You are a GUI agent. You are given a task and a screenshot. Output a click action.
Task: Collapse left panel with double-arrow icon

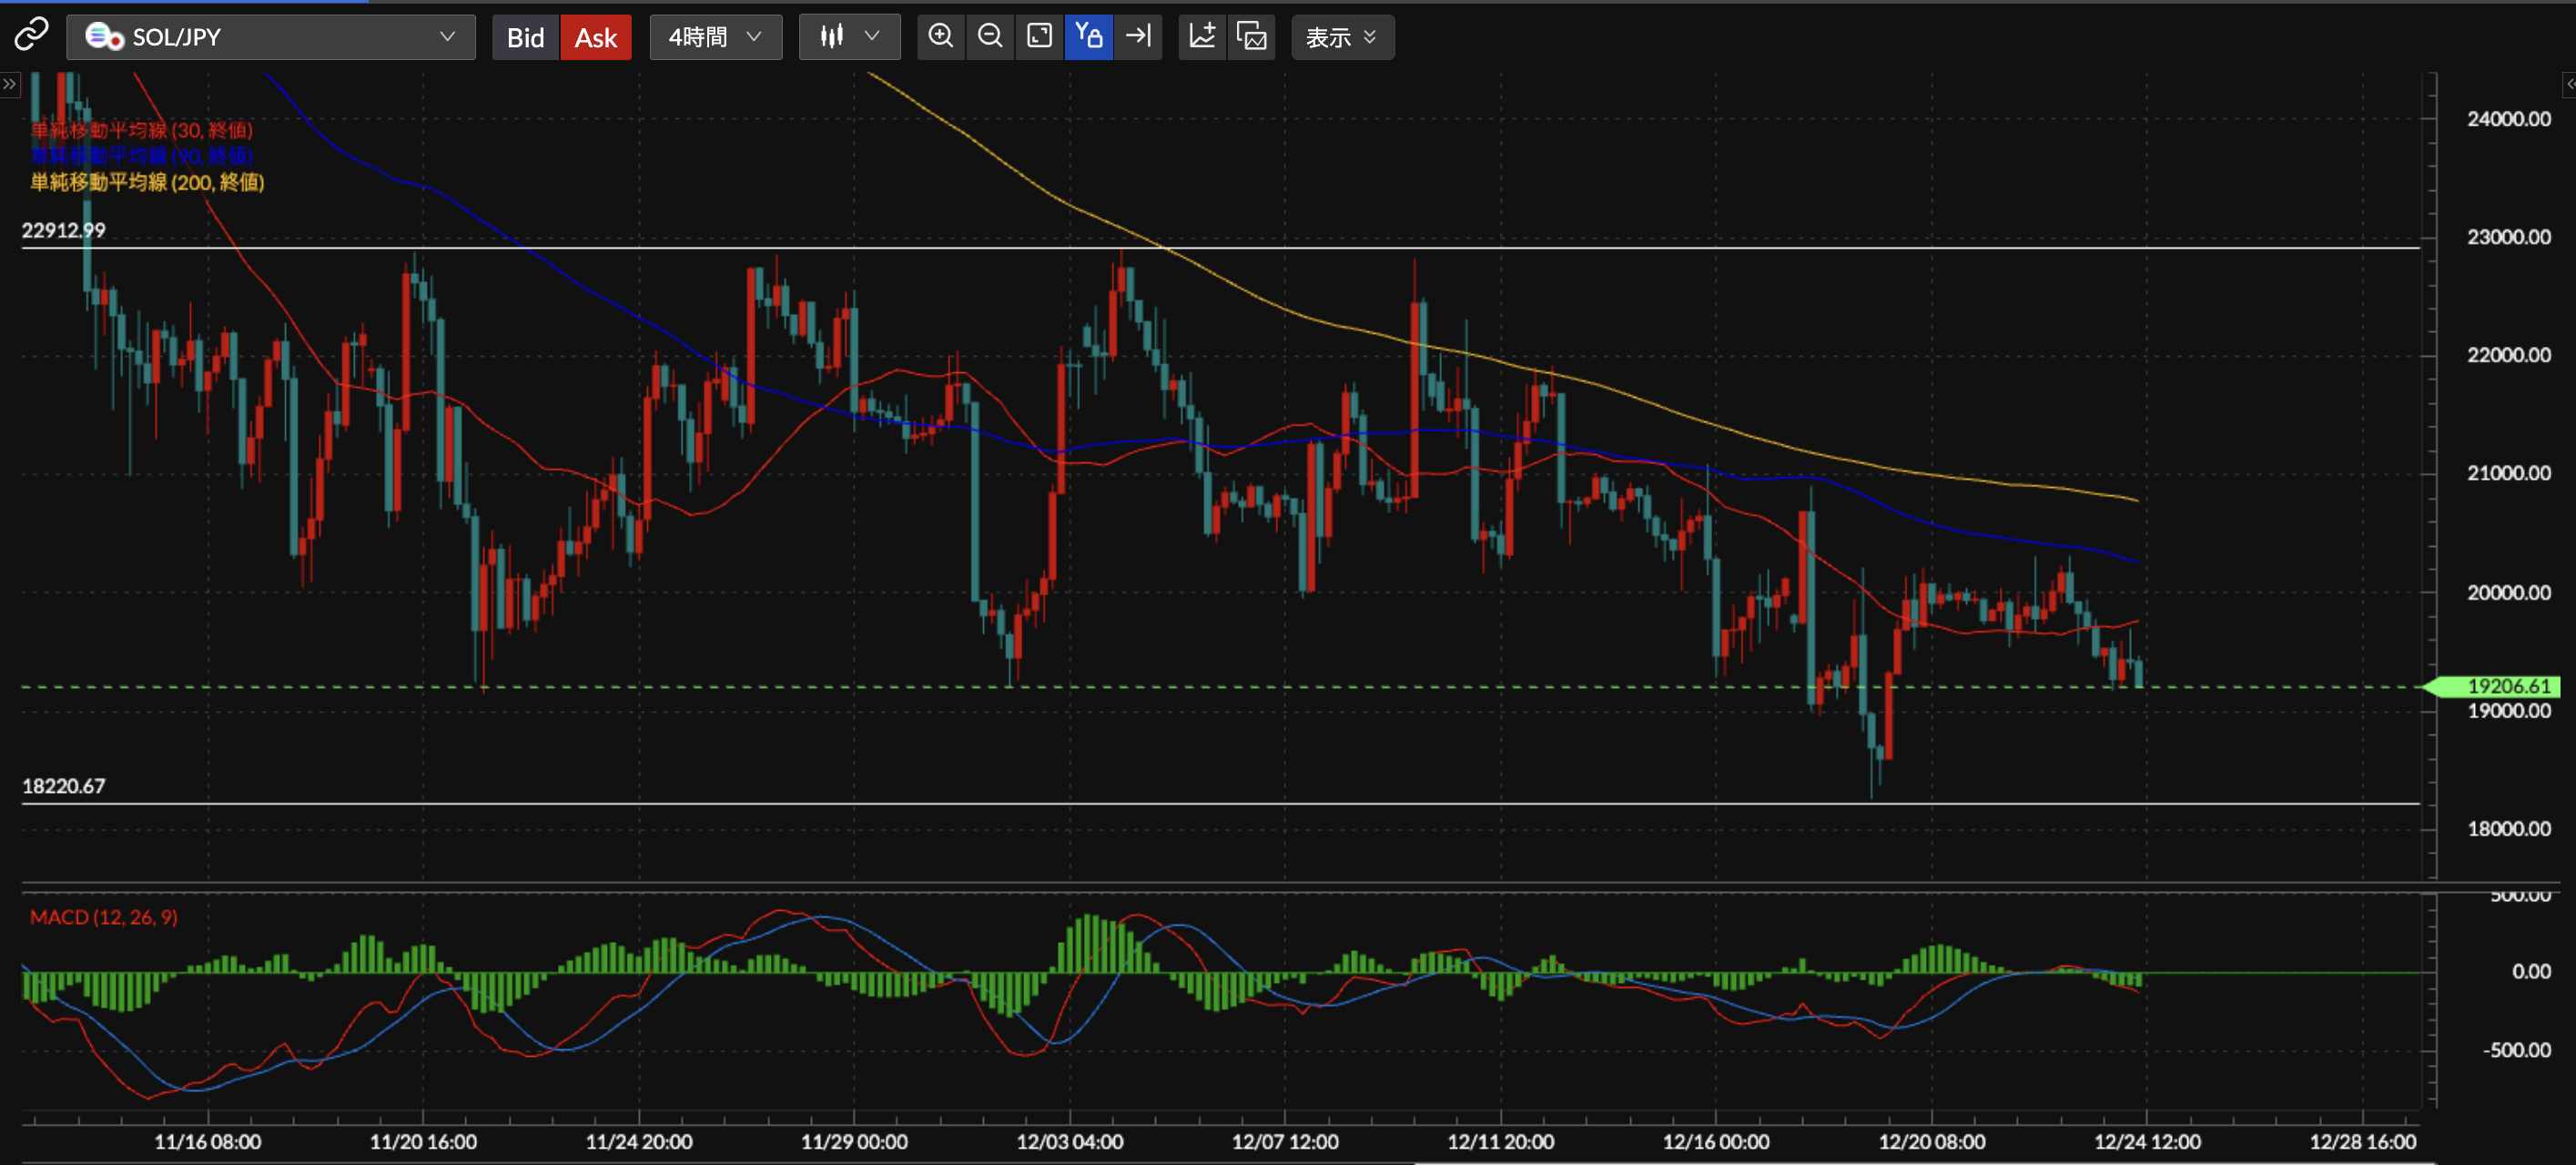pyautogui.click(x=9, y=84)
